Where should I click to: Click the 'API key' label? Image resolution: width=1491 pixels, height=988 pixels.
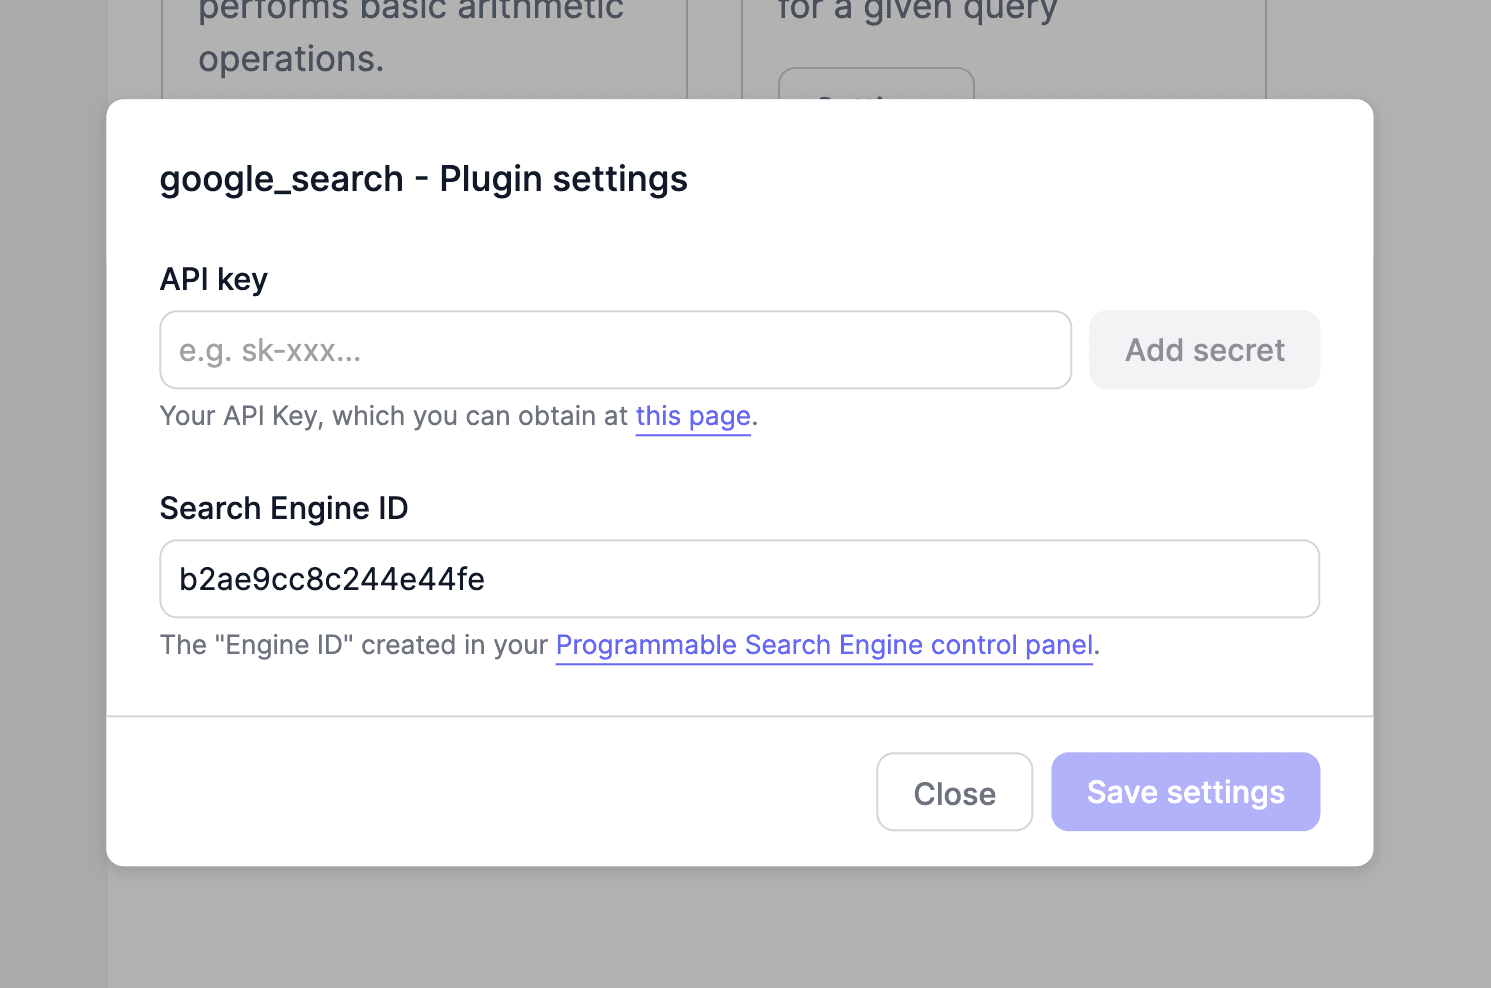point(214,279)
